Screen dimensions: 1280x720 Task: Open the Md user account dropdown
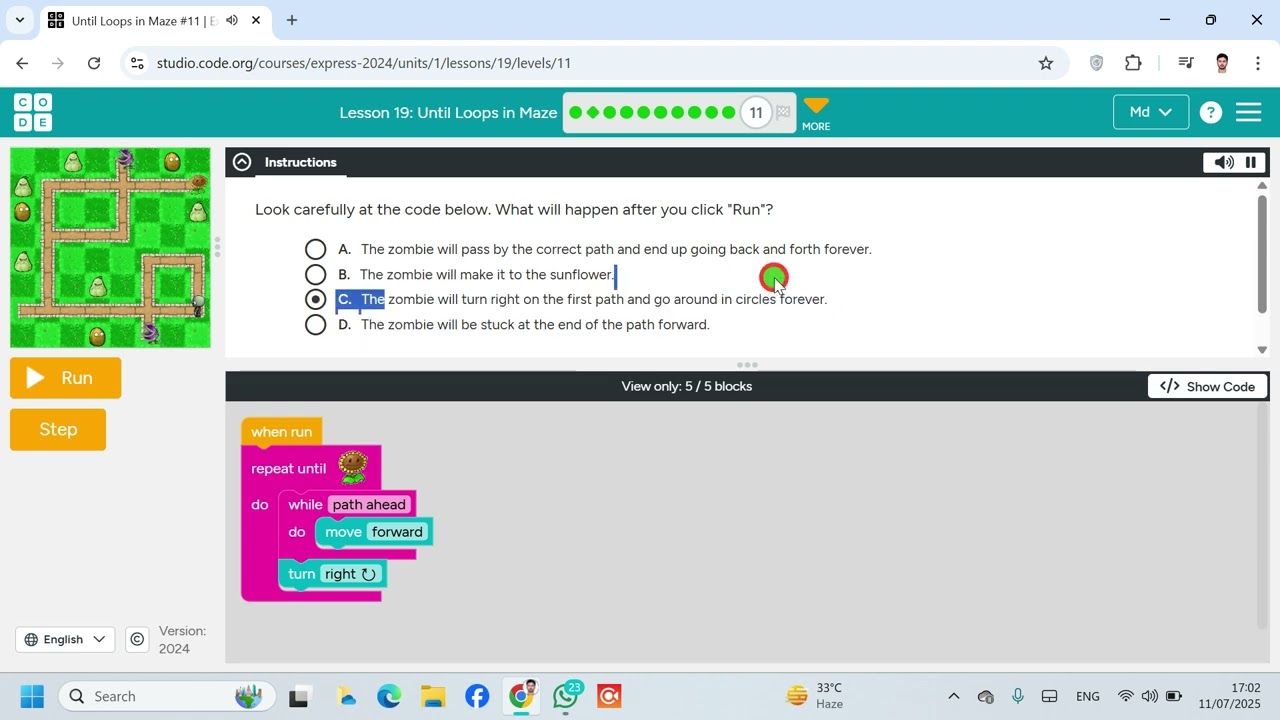1151,112
